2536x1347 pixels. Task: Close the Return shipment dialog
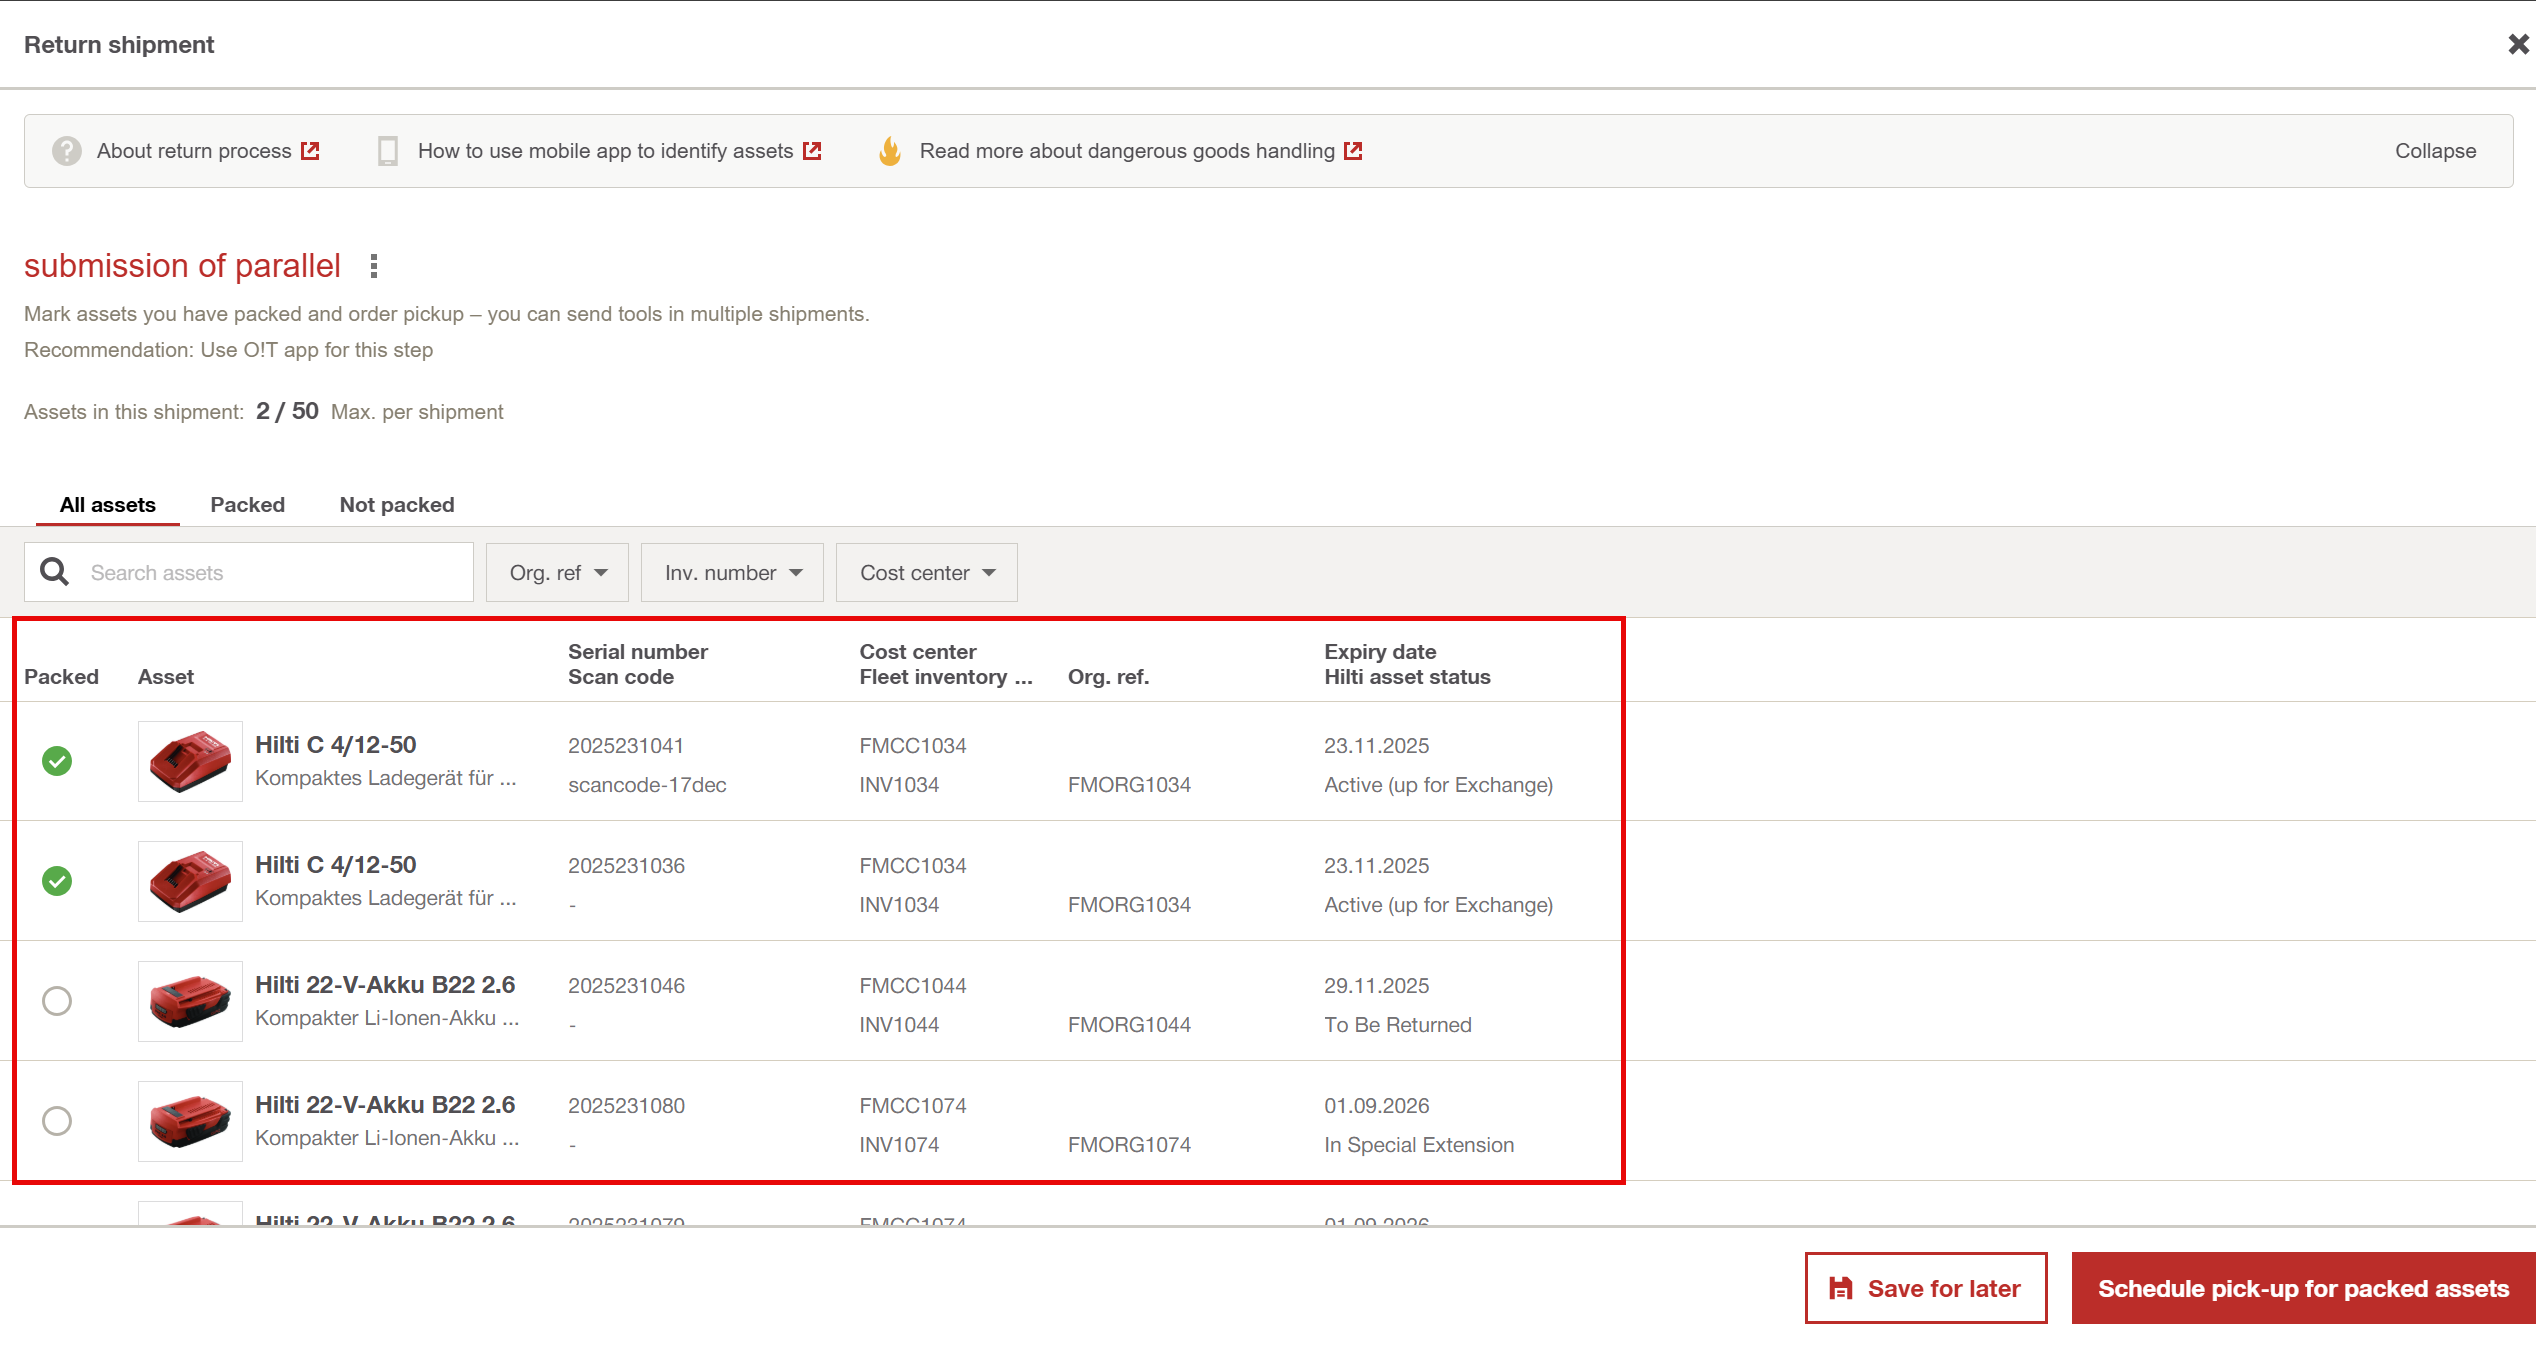tap(2518, 44)
